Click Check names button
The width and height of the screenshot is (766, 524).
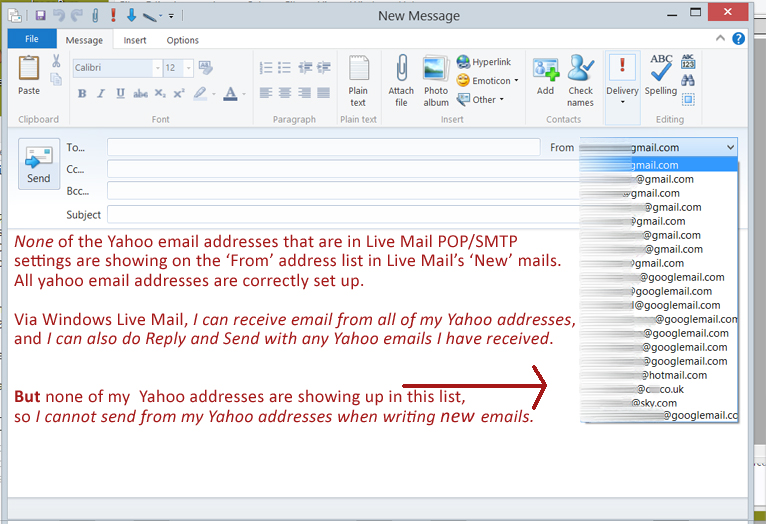580,81
